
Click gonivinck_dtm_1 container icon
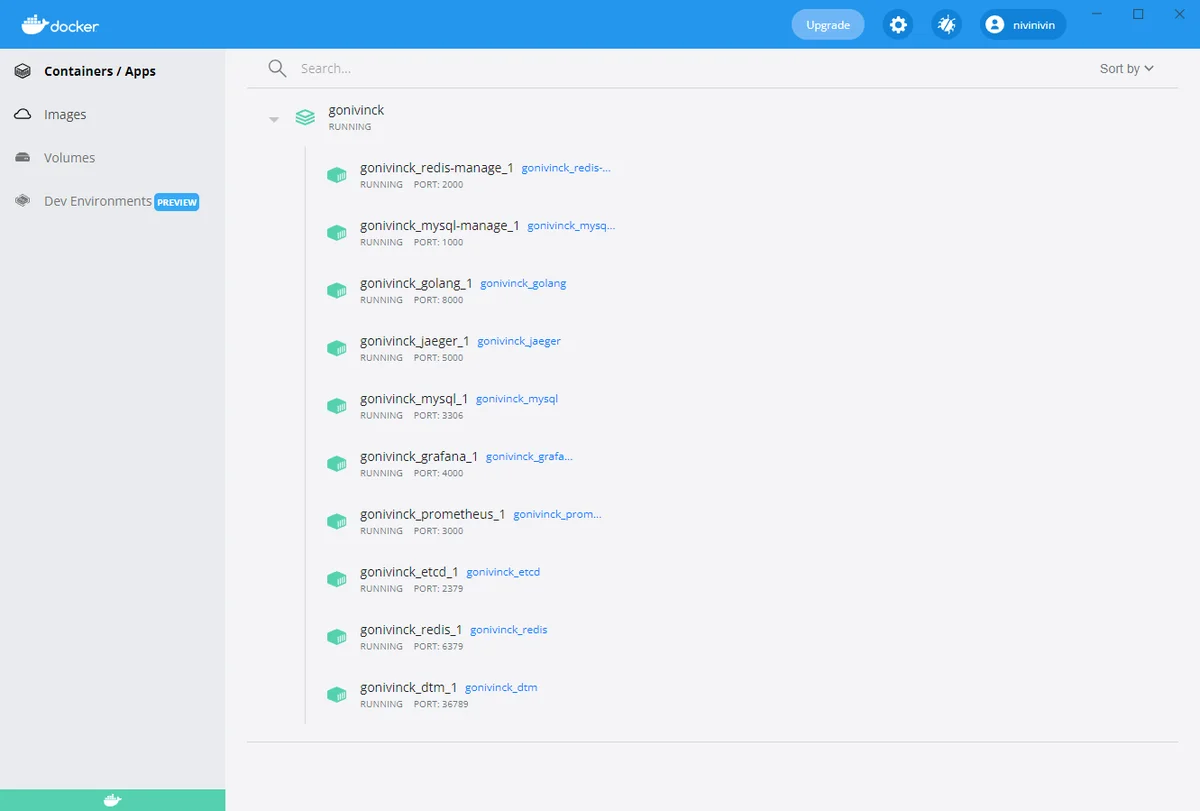pos(337,694)
